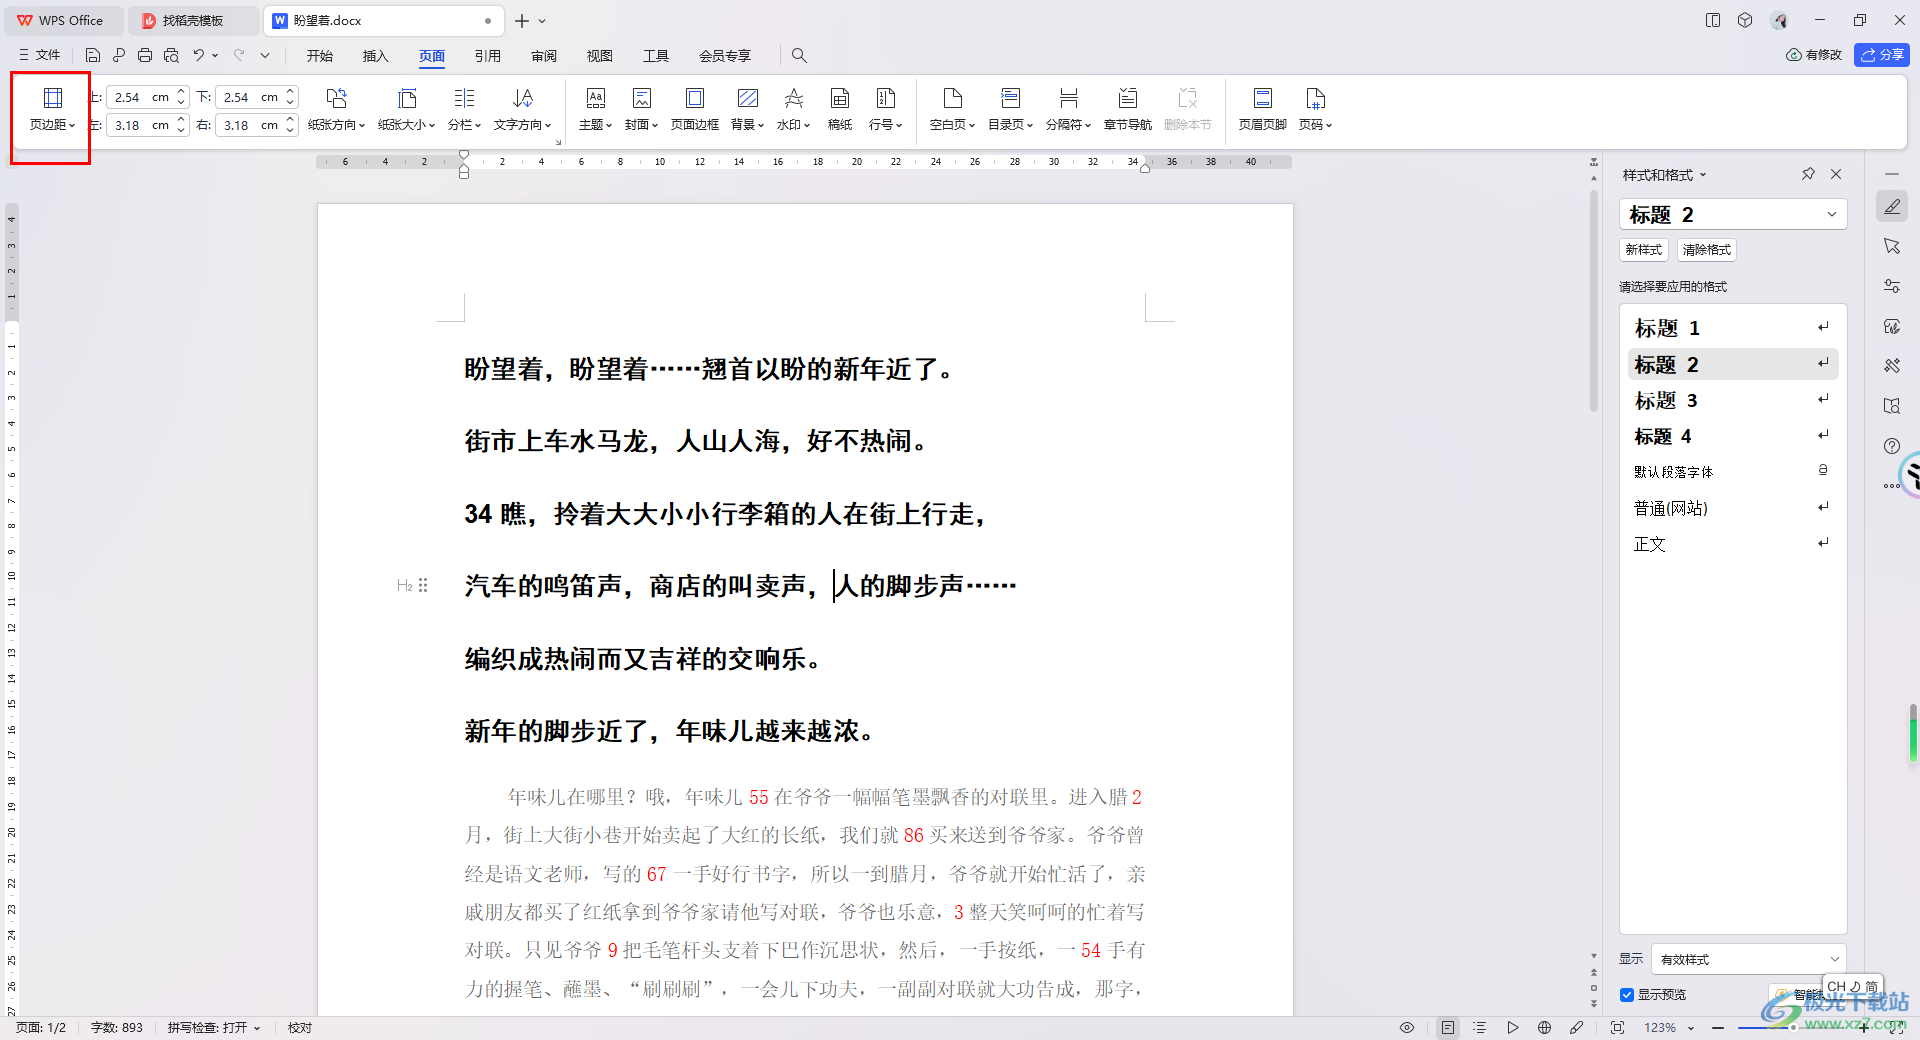Pin the 样式和格式 panel
1920x1040 pixels.
tap(1808, 174)
